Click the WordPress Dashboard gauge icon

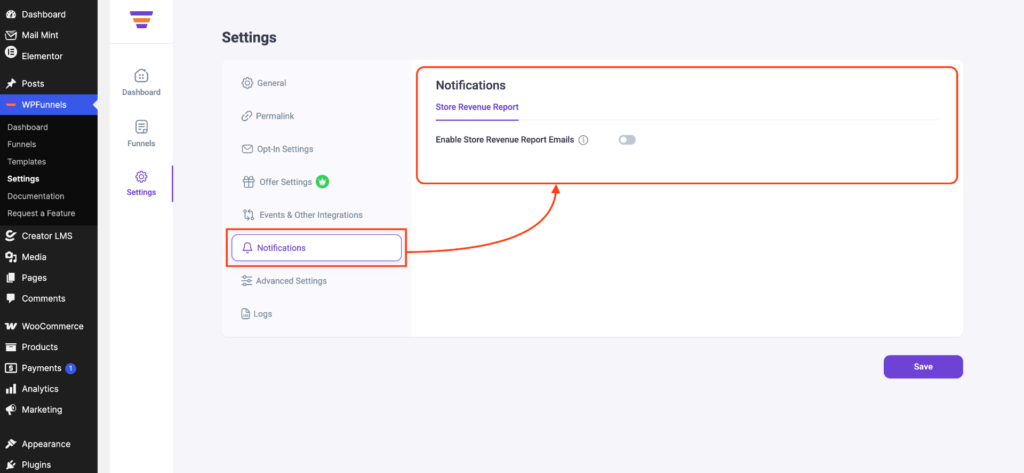click(x=10, y=14)
